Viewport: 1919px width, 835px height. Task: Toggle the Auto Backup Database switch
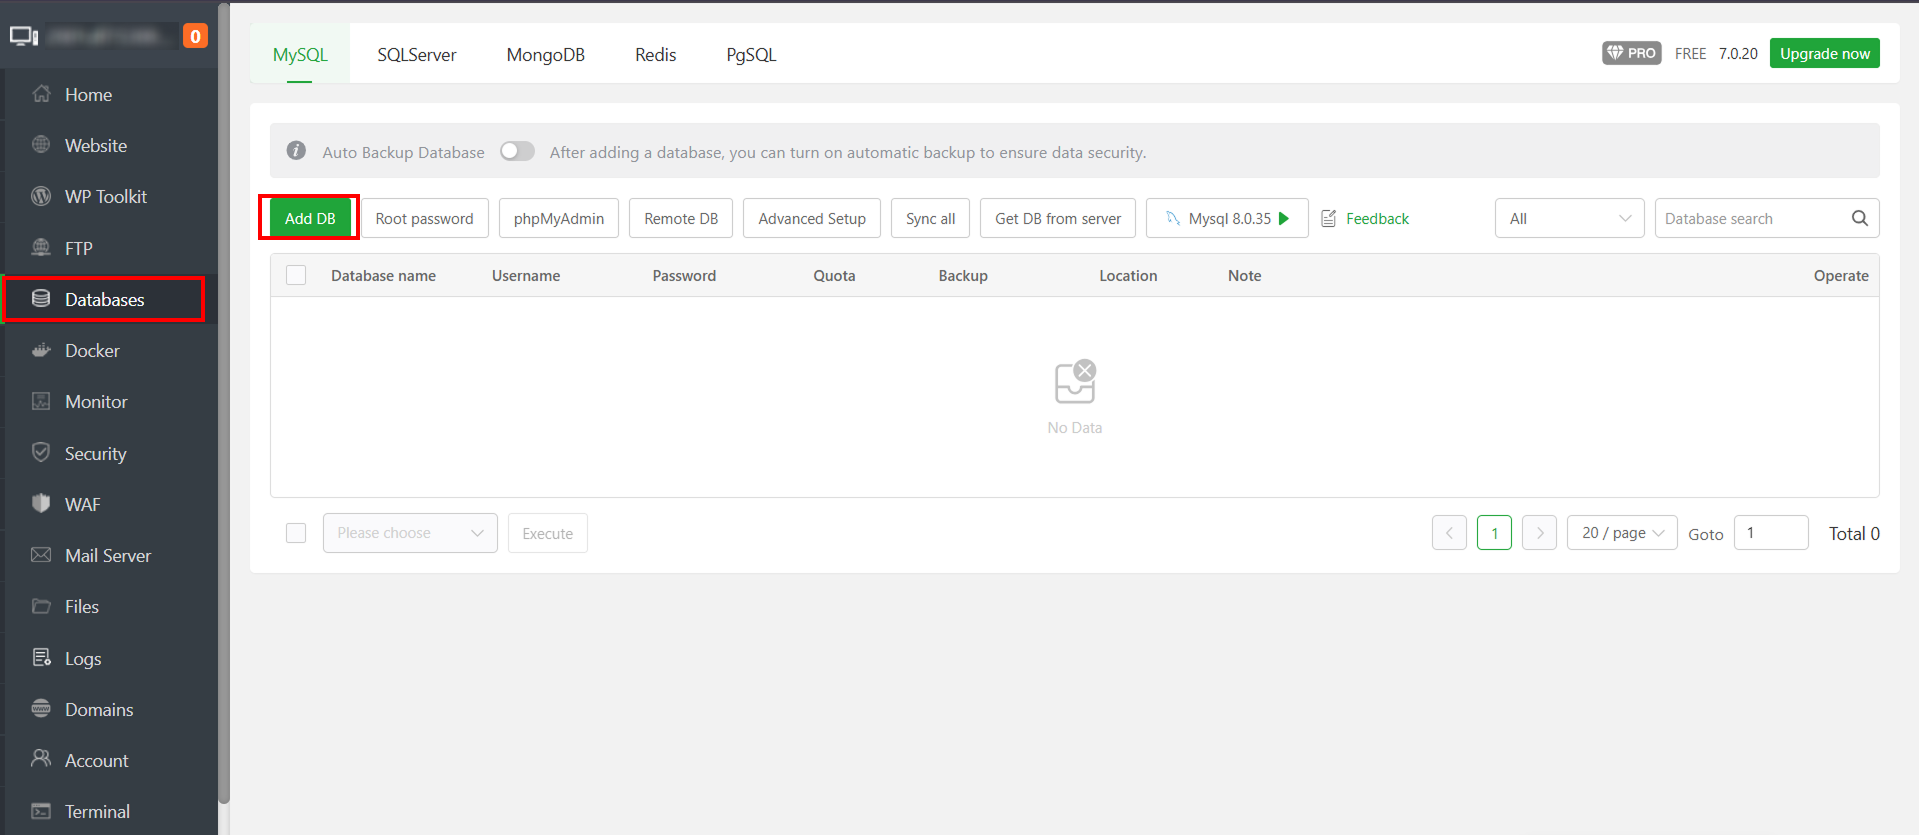517,151
